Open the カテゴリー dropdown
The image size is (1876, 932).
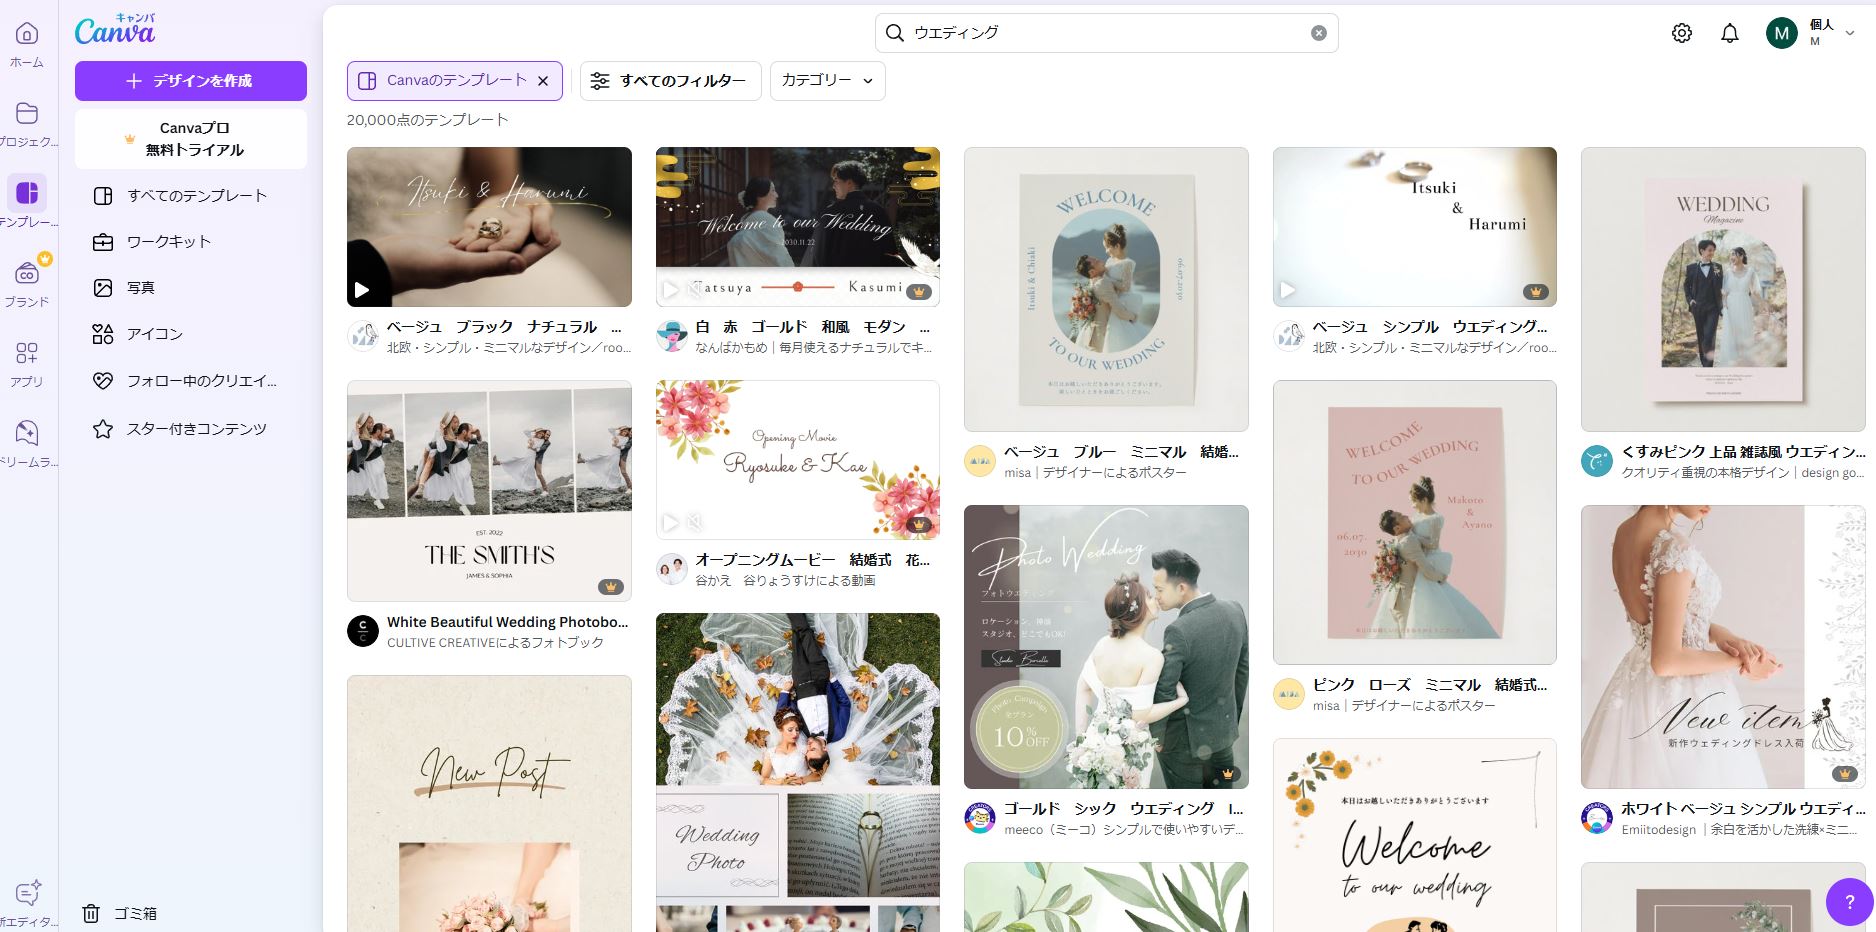[827, 81]
